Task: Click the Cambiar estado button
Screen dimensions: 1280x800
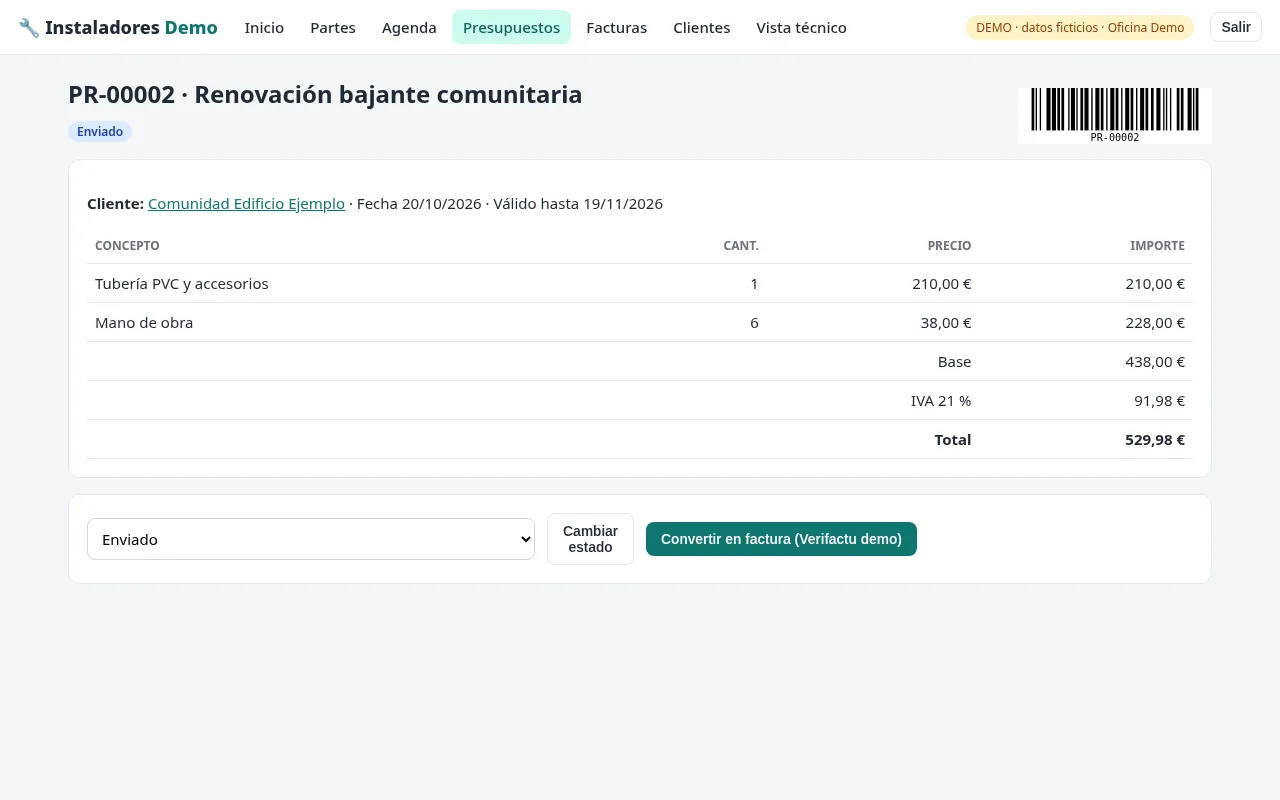Action: [590, 539]
